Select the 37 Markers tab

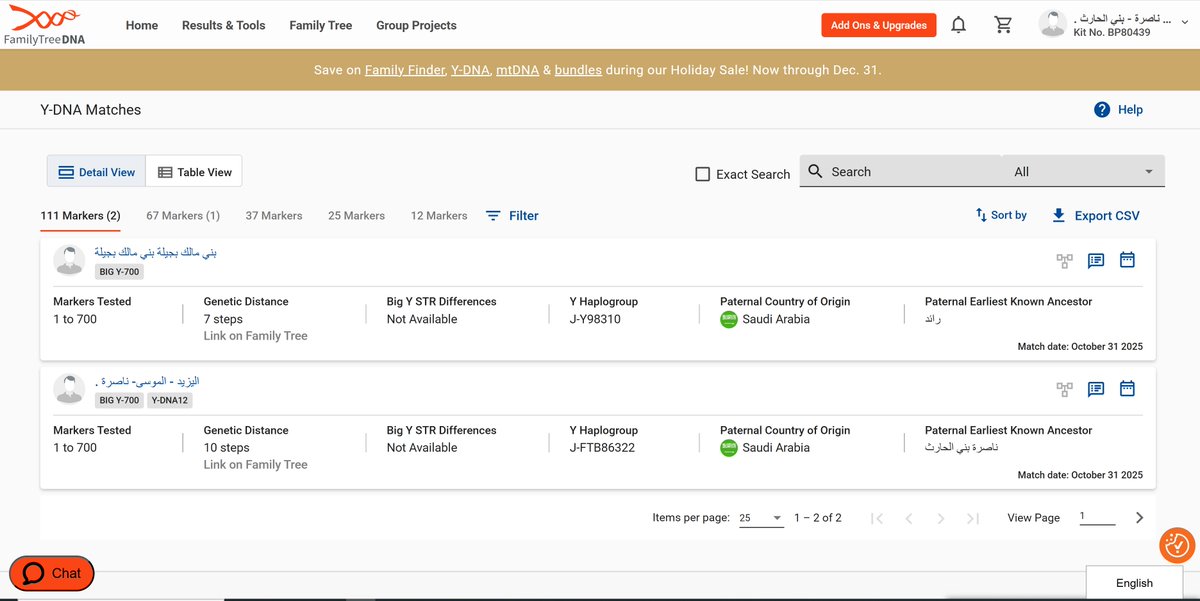tap(274, 215)
